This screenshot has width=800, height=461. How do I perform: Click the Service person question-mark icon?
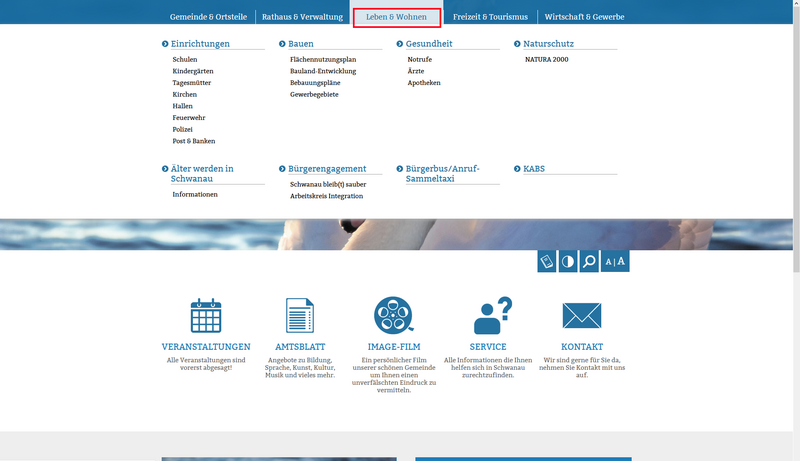(491, 315)
